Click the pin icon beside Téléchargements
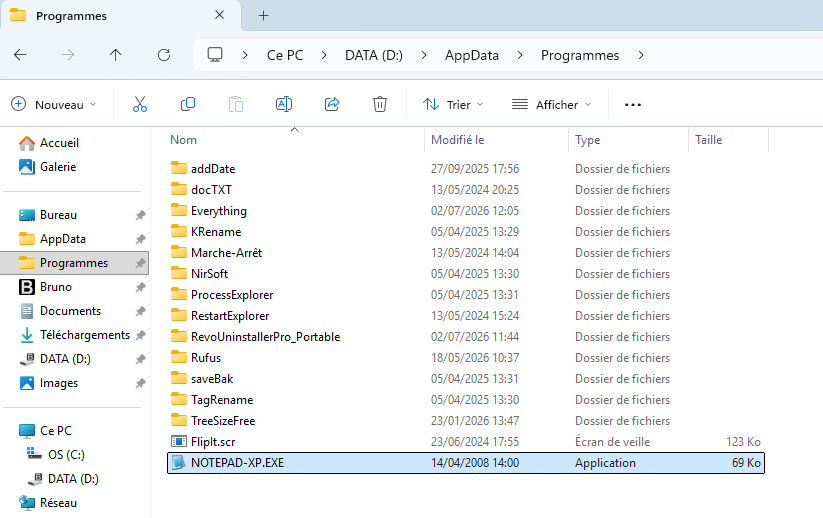 tap(140, 335)
